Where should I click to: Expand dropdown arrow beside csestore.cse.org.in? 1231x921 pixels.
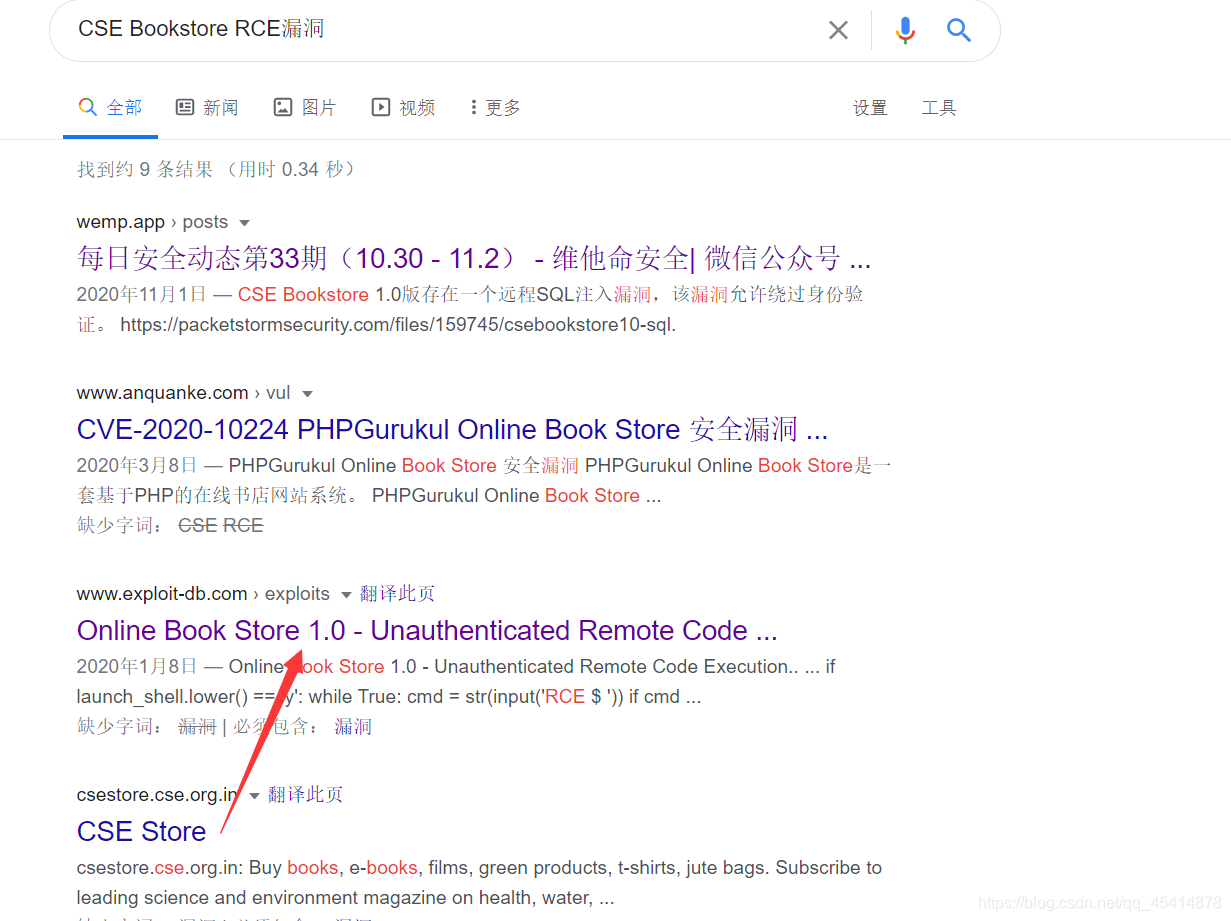coord(254,796)
